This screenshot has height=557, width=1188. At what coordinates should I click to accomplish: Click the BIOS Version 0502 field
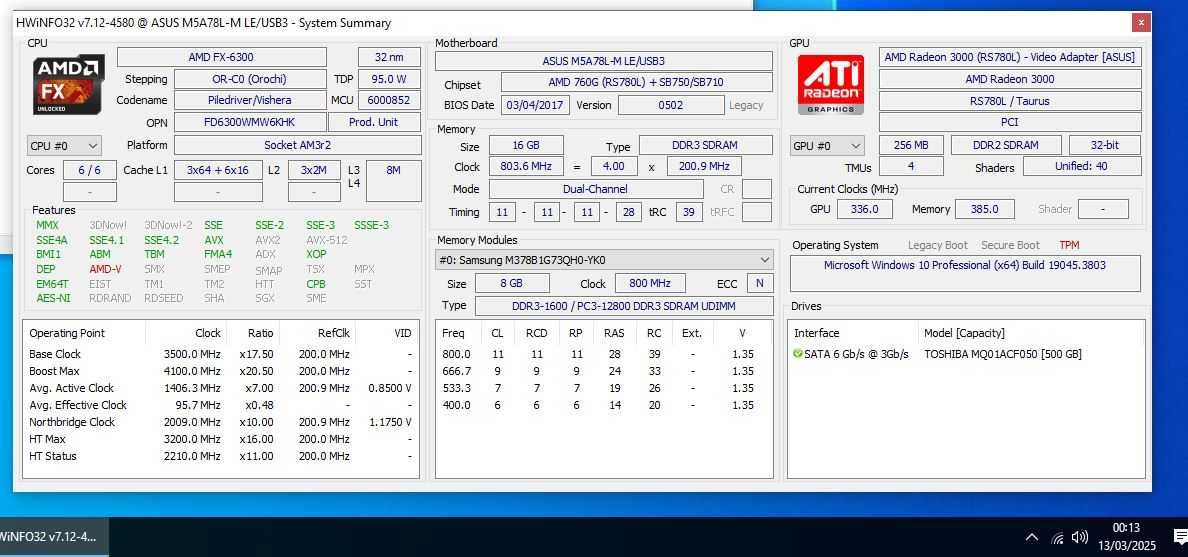coord(671,105)
